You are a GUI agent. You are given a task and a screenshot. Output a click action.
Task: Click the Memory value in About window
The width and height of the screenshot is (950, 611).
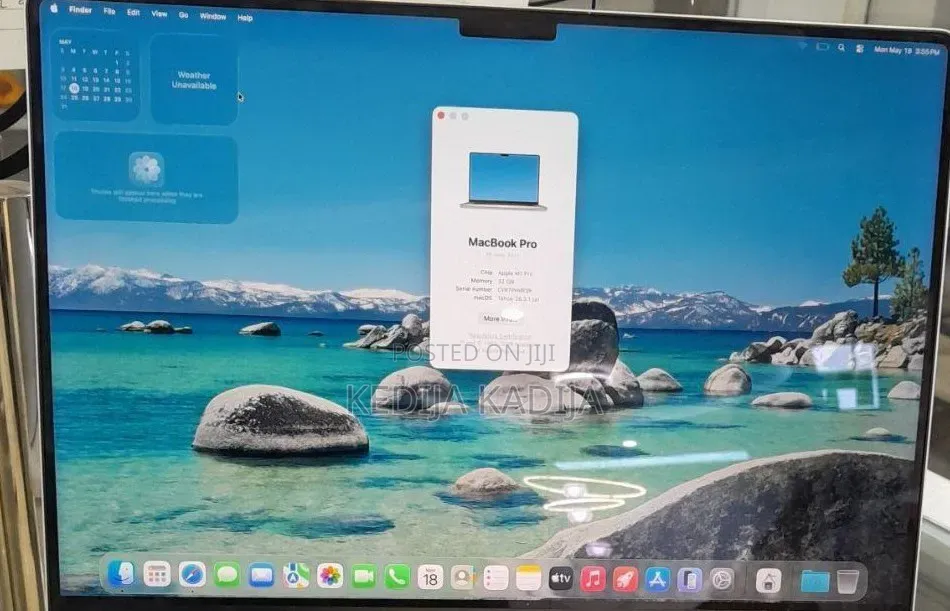pyautogui.click(x=505, y=281)
